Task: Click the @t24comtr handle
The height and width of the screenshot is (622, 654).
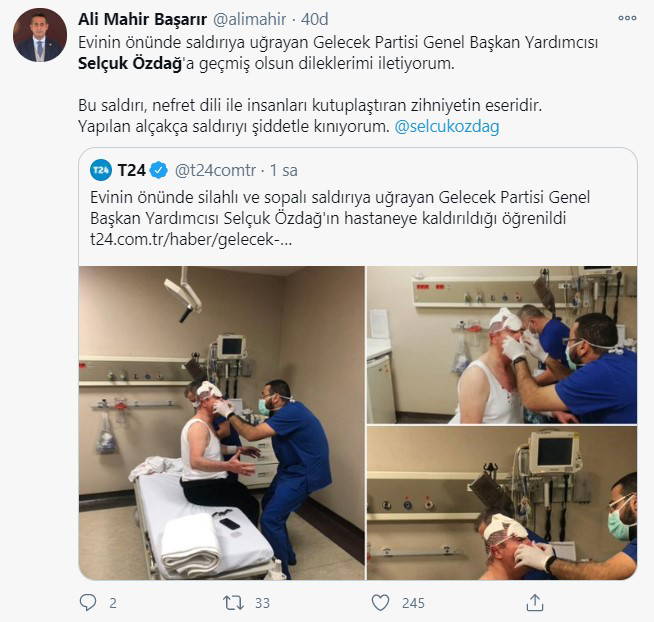Action: (x=215, y=170)
